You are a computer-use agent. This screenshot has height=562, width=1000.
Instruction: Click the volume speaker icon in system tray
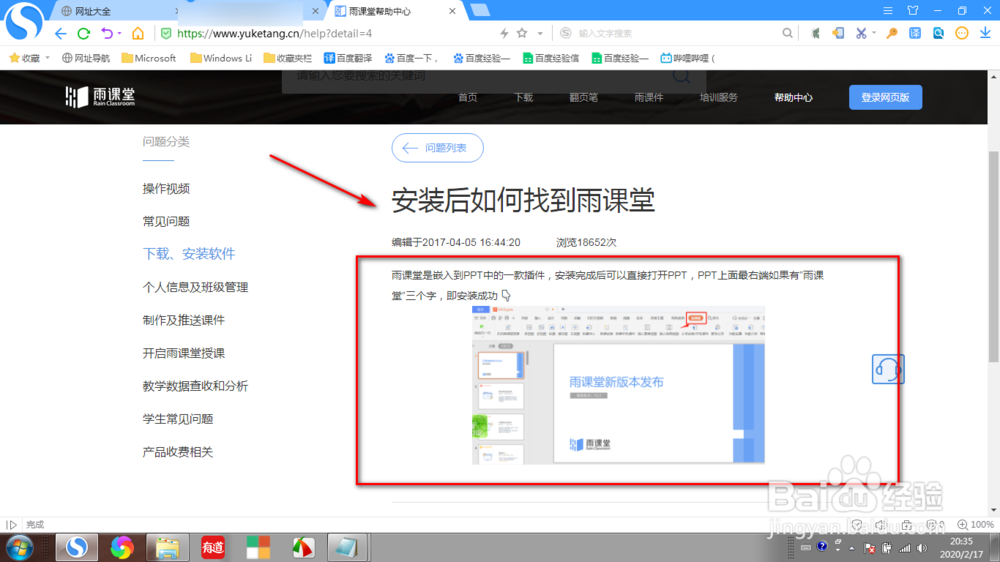pos(922,548)
